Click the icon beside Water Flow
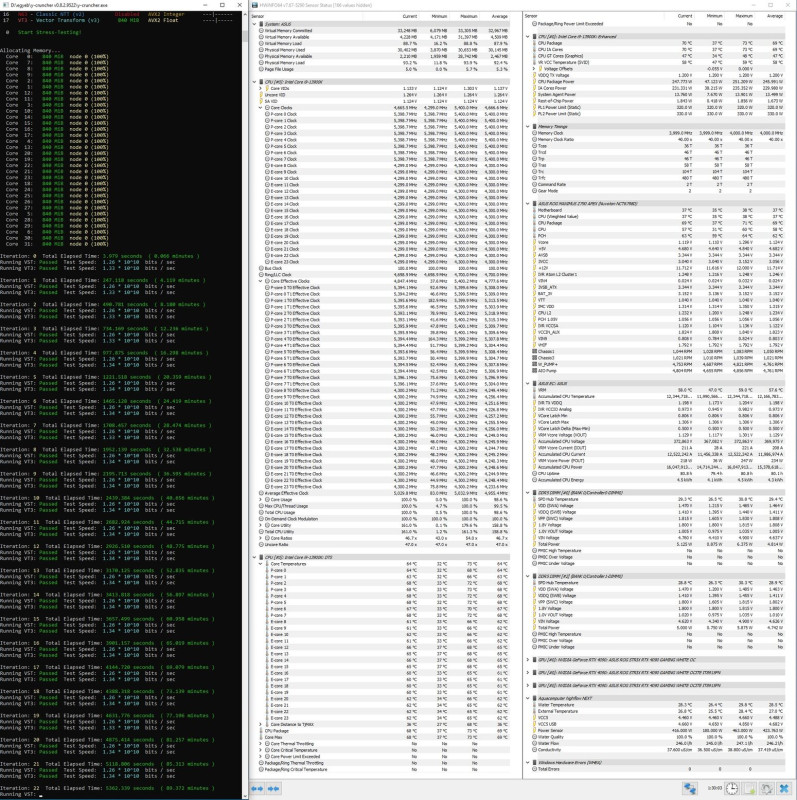 pos(535,743)
